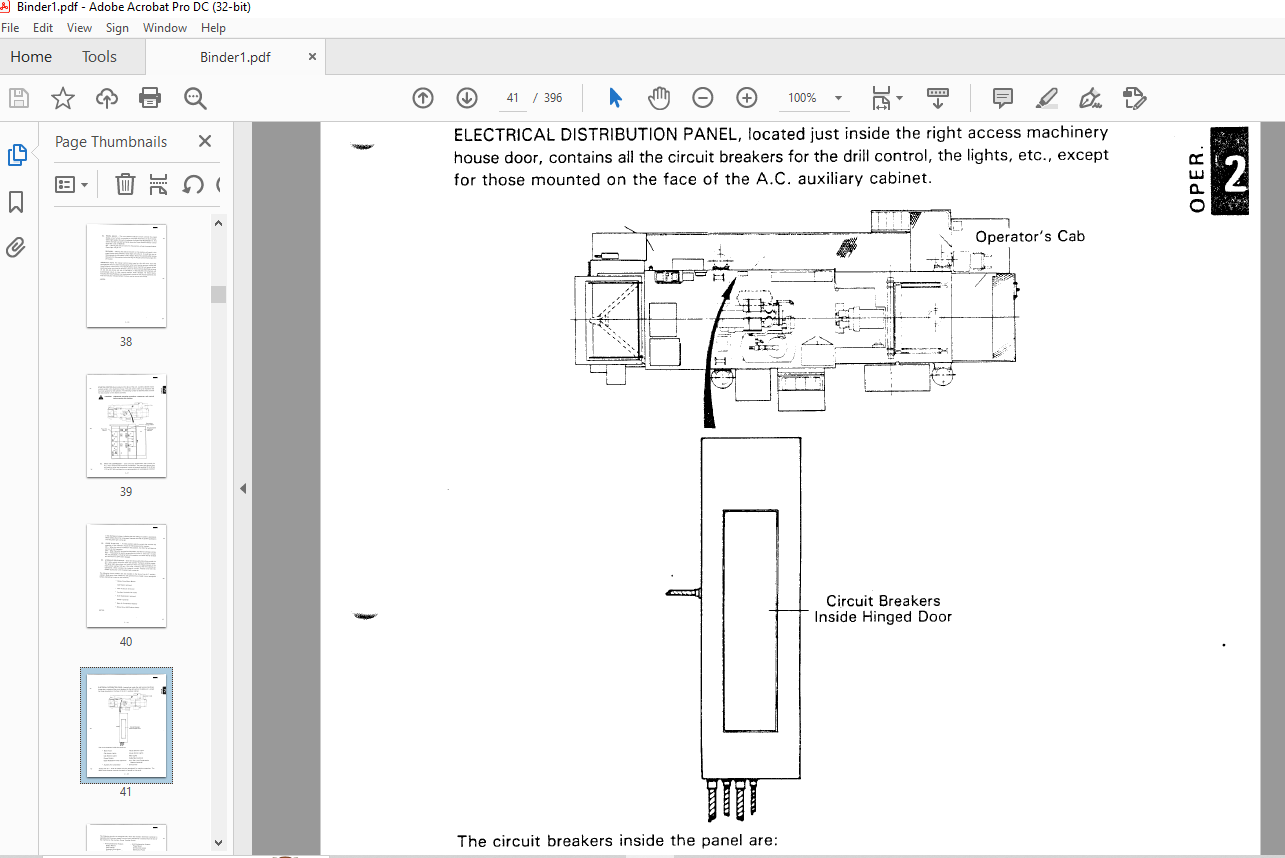The width and height of the screenshot is (1285, 858).
Task: Select the Binder1.pdf document tab
Action: (x=235, y=57)
